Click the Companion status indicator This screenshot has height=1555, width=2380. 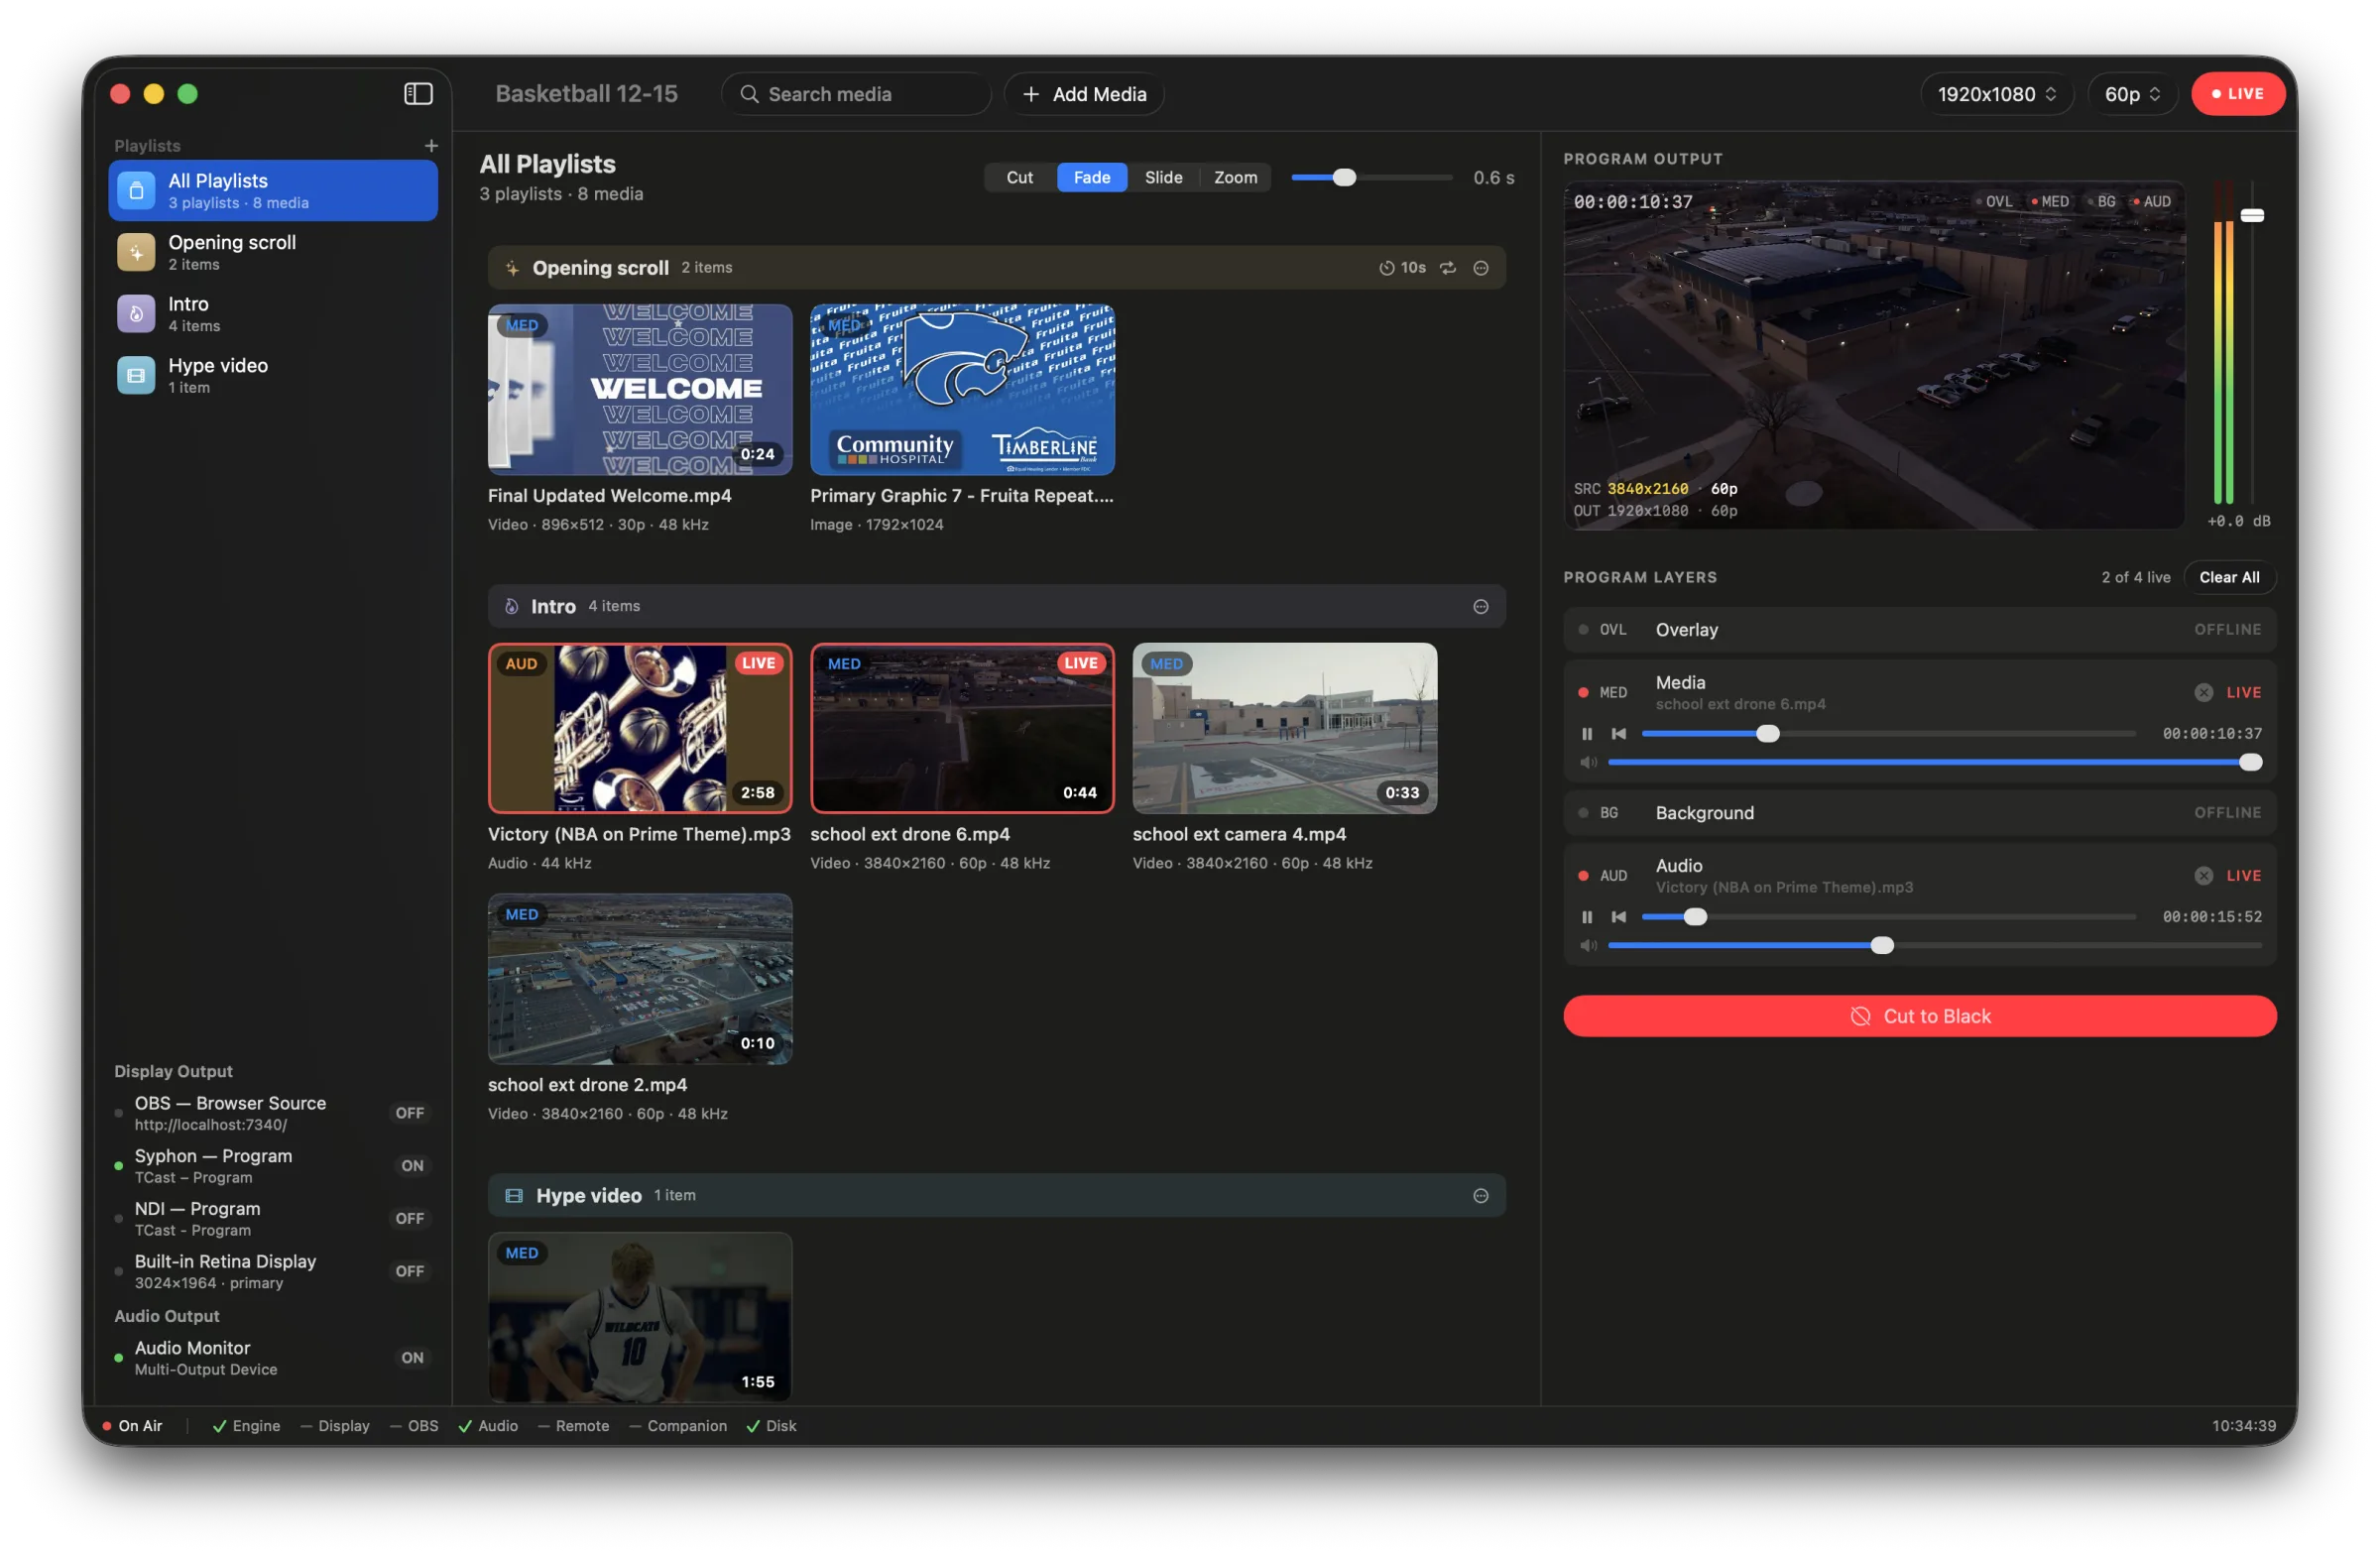point(678,1426)
